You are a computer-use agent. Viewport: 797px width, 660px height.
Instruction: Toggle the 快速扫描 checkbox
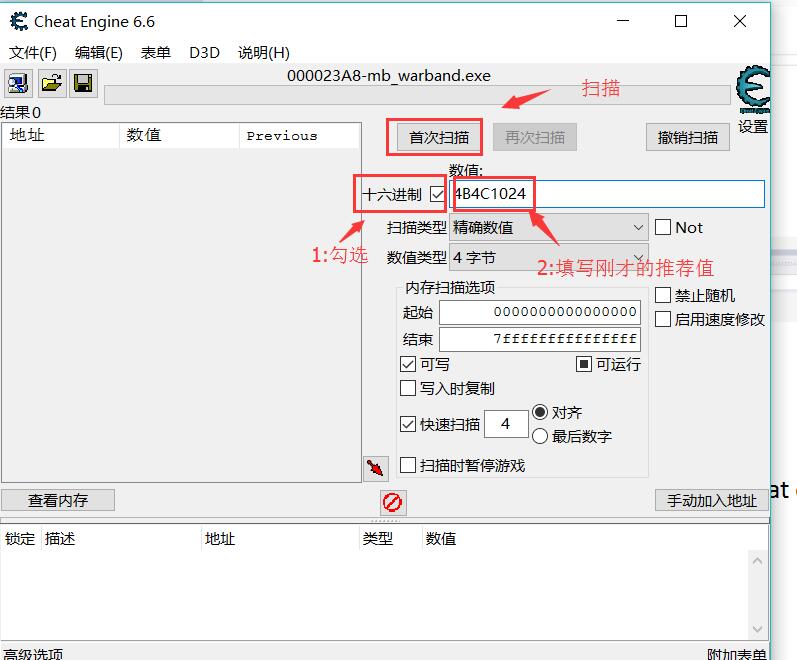tap(408, 424)
